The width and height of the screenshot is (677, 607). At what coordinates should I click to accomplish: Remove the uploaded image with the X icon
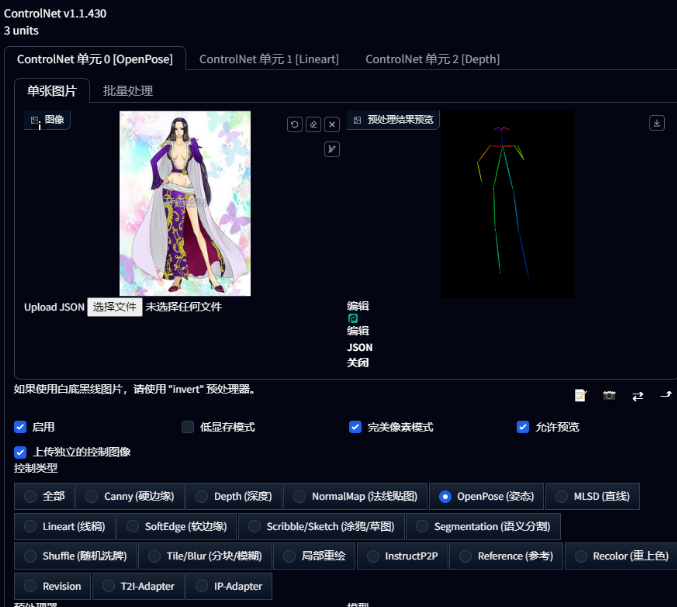click(332, 125)
